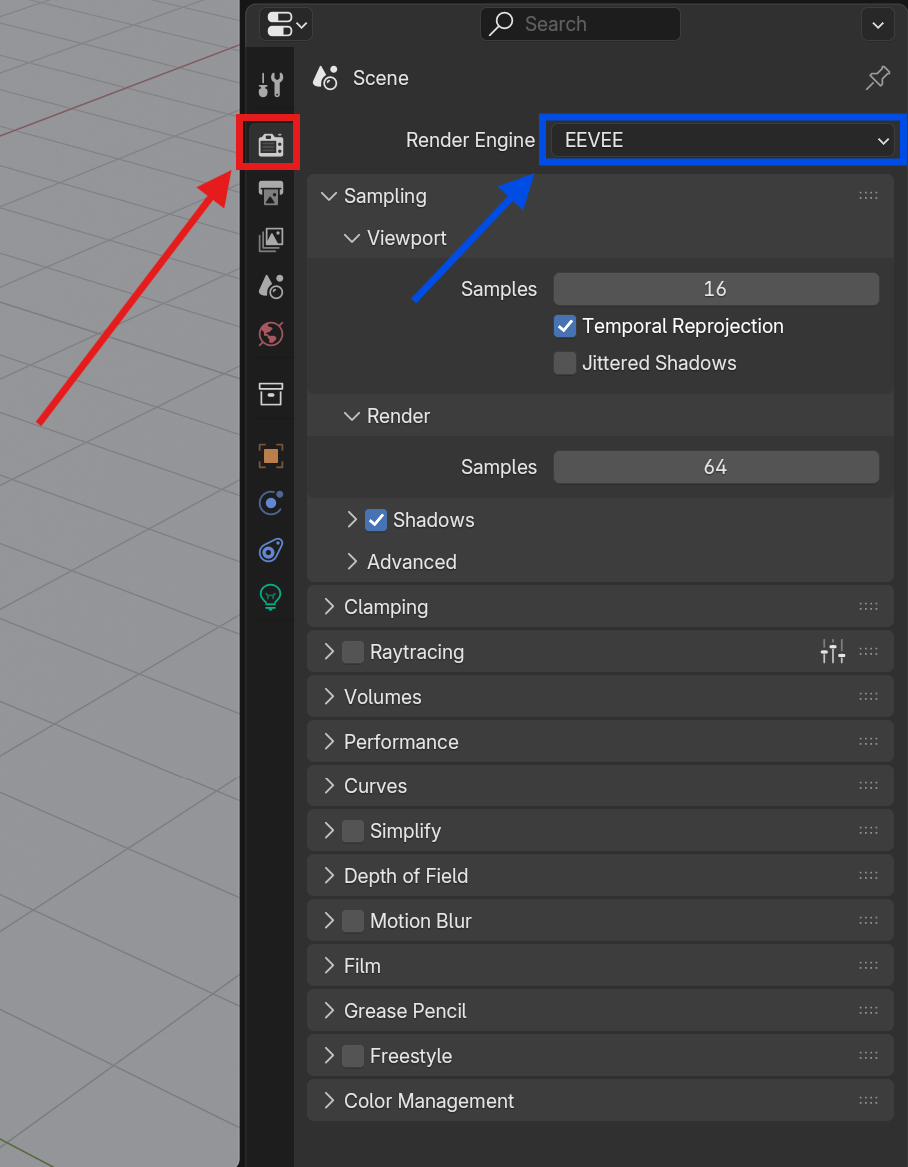Viewport: 908px width, 1167px height.
Task: Click the Color Management panel drag grip
Action: pyautogui.click(x=869, y=1101)
